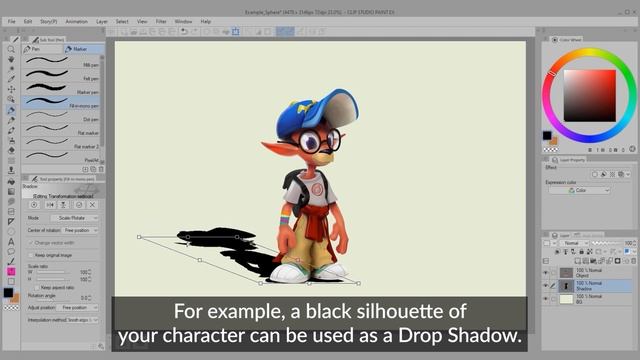The image size is (640, 360).
Task: Click the Scale/Rotate transform toolbar icon
Action: [x=236, y=31]
